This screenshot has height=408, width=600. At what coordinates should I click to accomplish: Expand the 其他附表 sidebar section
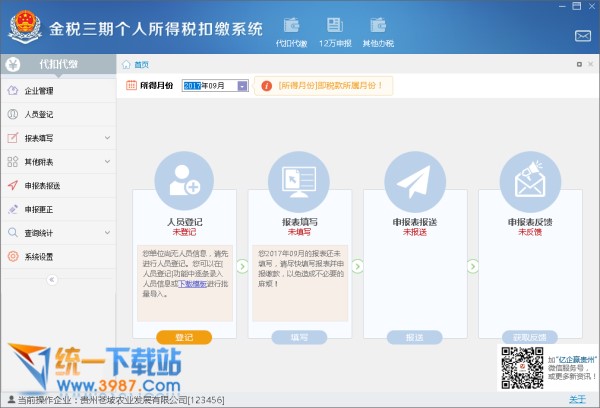pos(107,161)
